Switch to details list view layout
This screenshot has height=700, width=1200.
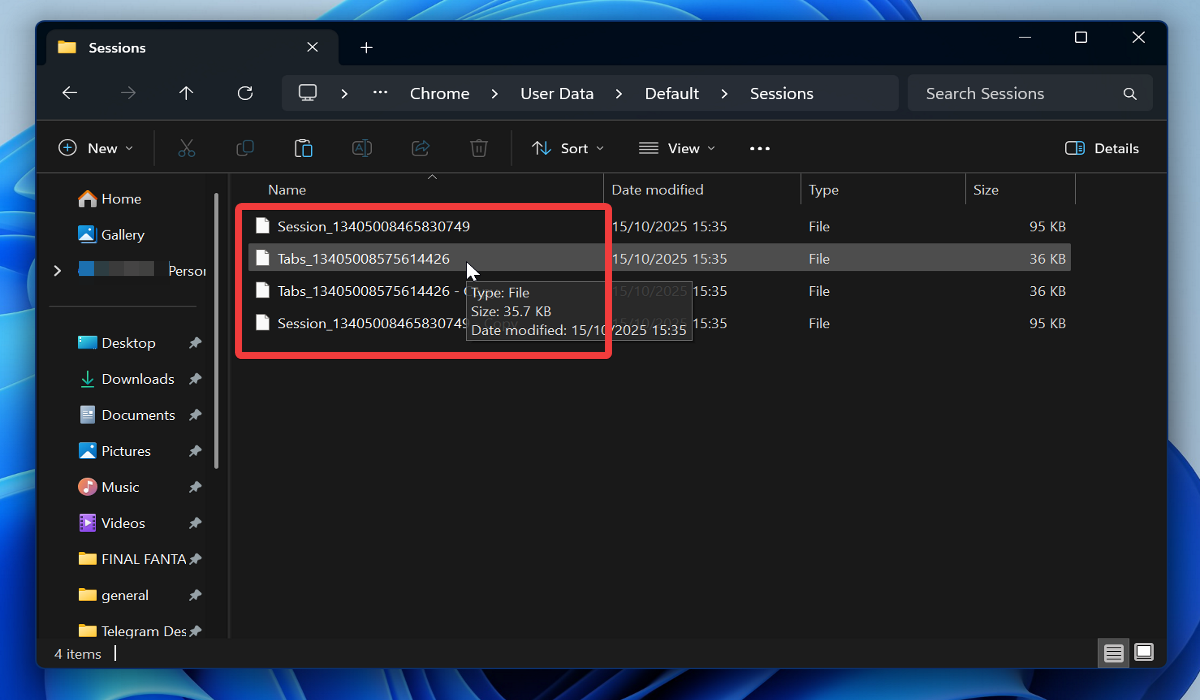[1113, 653]
